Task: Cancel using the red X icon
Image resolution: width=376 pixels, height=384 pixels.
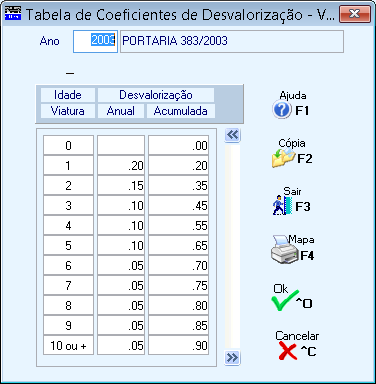Action: (288, 351)
